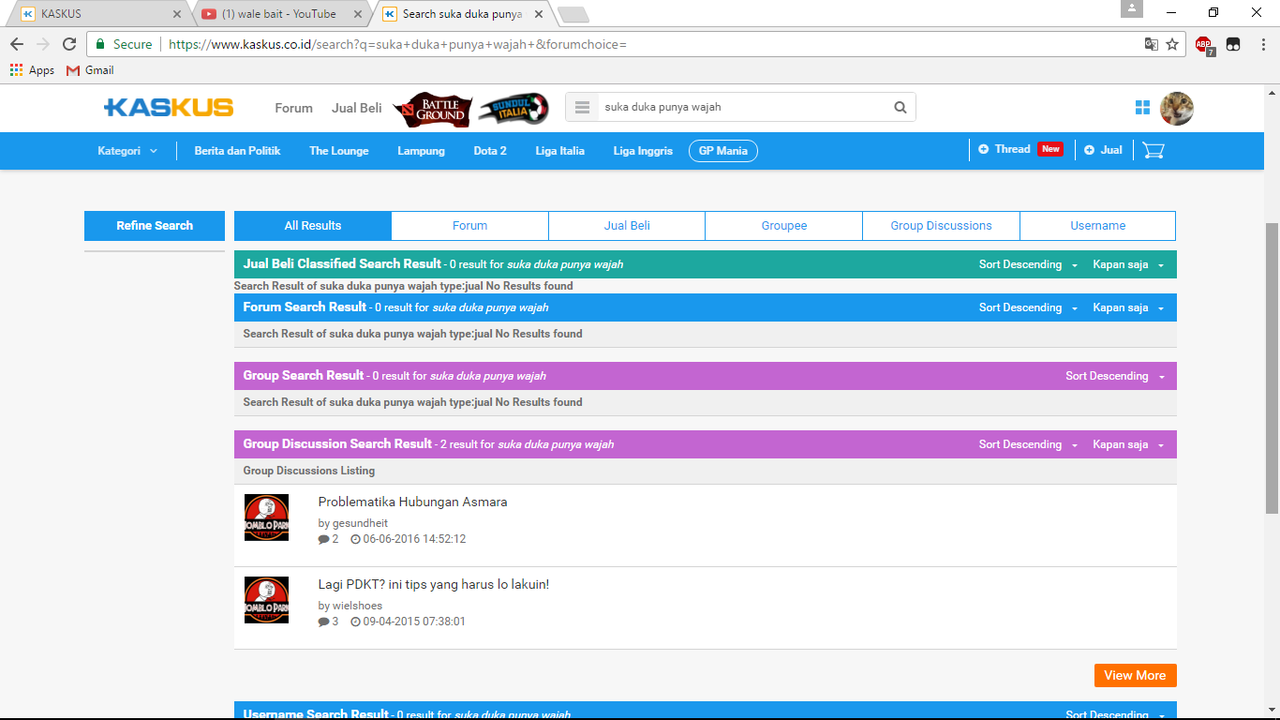Open Berita dan Politik category
The width and height of the screenshot is (1280, 720).
[237, 151]
